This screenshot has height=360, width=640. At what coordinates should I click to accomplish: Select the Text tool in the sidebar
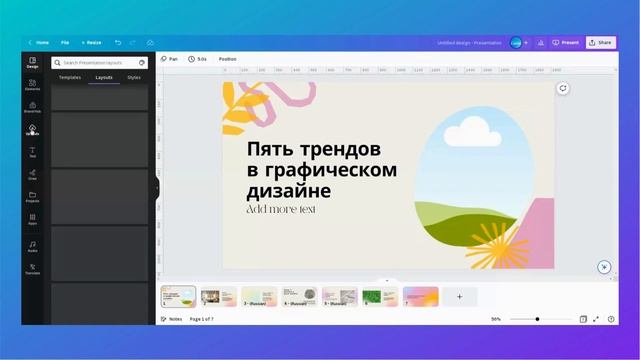click(32, 152)
